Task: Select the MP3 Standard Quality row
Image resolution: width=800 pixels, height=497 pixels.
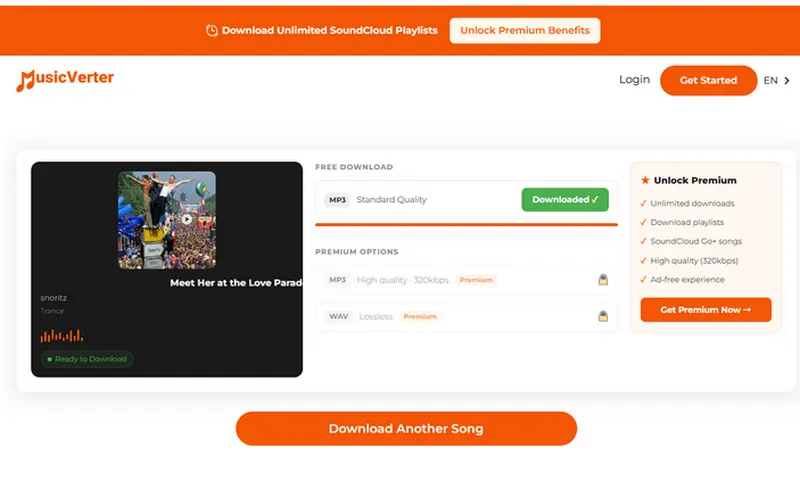Action: pos(466,200)
